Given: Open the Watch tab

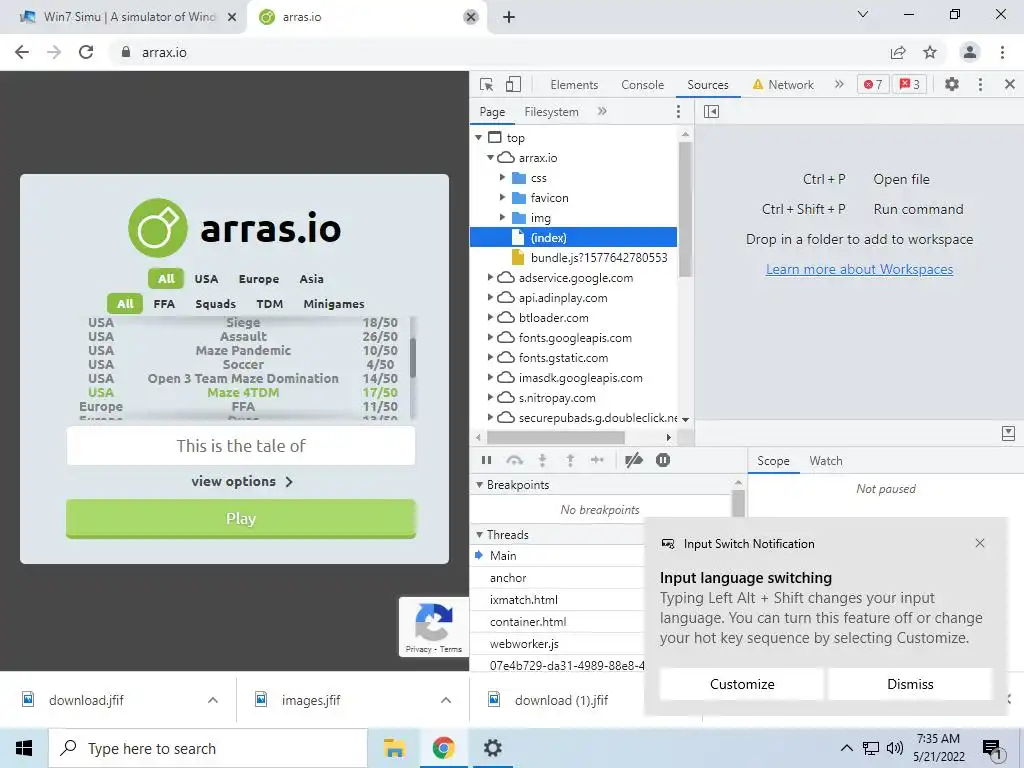Looking at the screenshot, I should (x=825, y=461).
